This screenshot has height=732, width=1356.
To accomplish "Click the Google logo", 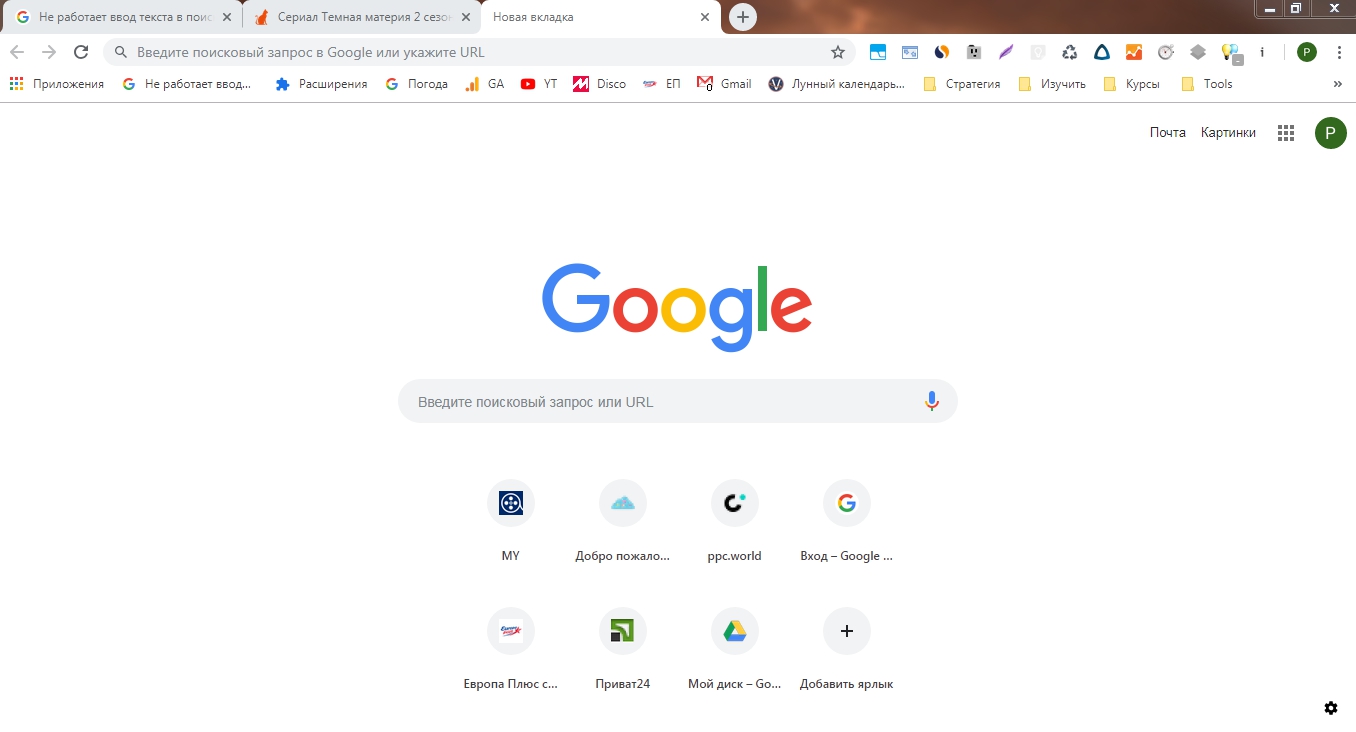I will tap(677, 306).
